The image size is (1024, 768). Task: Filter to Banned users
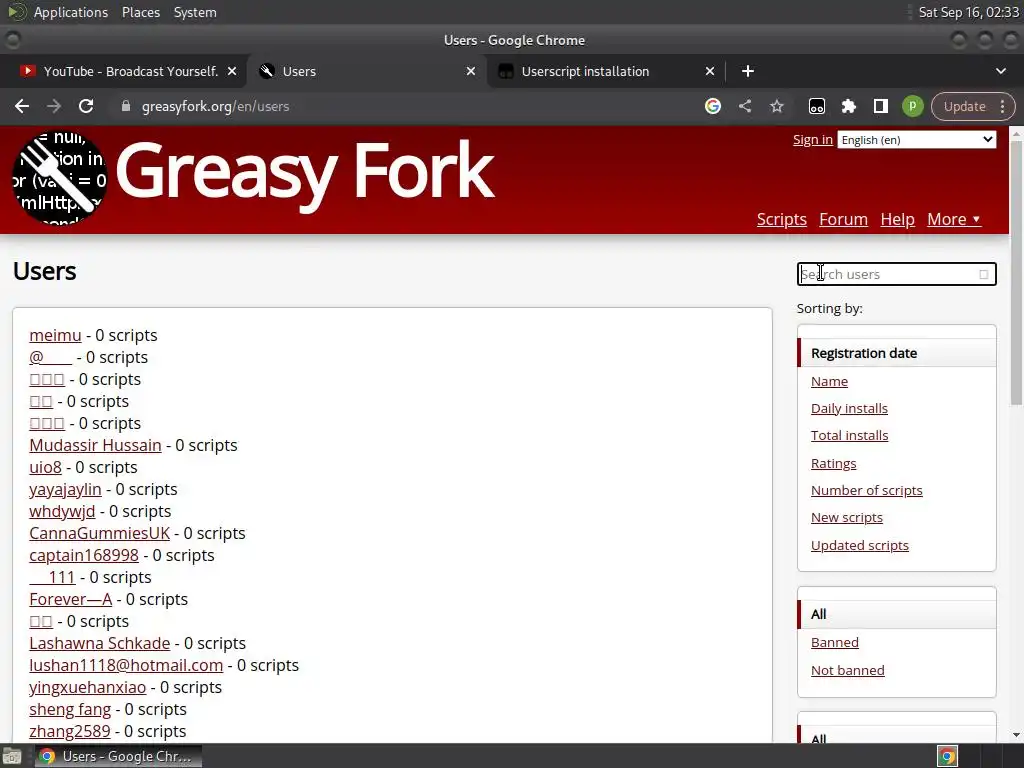(835, 643)
